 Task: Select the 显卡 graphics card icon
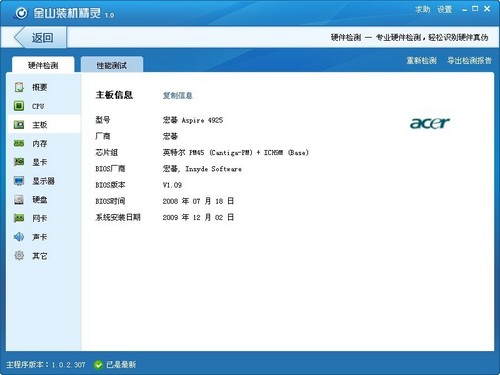tap(19, 162)
